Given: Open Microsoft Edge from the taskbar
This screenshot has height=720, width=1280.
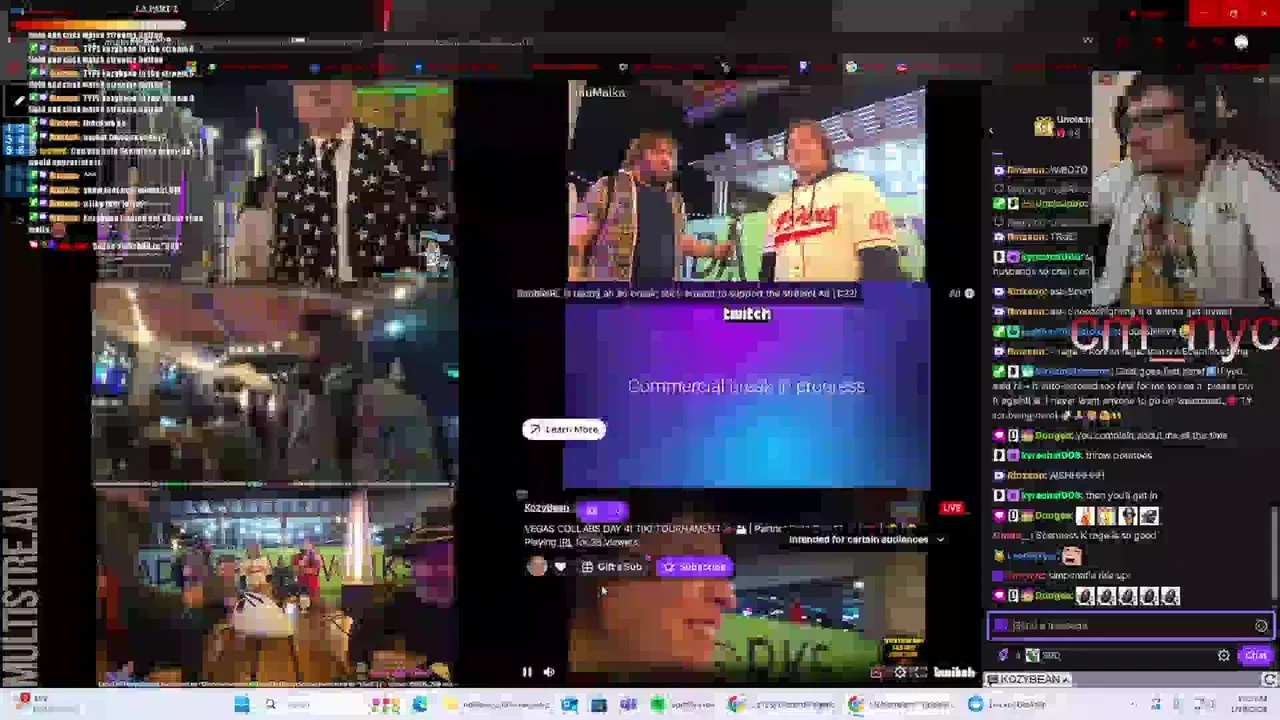Looking at the screenshot, I should (x=420, y=705).
